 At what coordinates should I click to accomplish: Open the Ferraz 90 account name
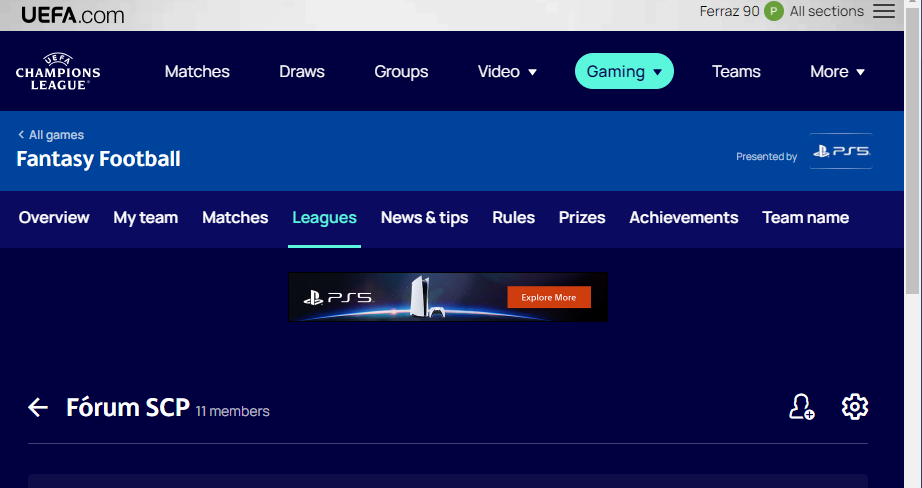pyautogui.click(x=729, y=11)
